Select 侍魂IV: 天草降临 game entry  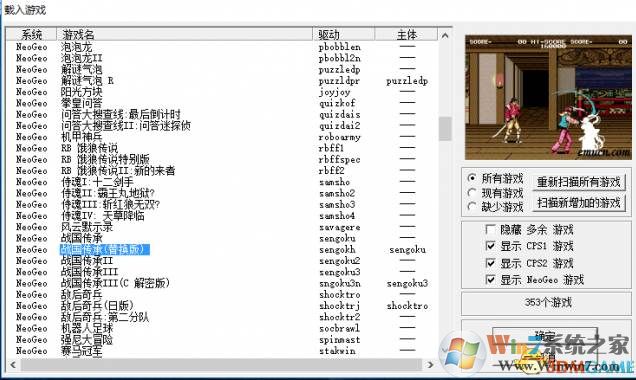(103, 216)
